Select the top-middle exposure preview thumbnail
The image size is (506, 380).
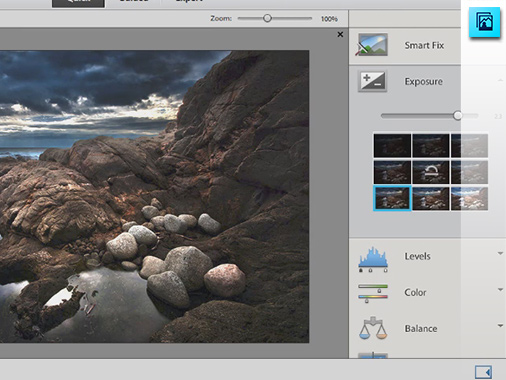431,146
